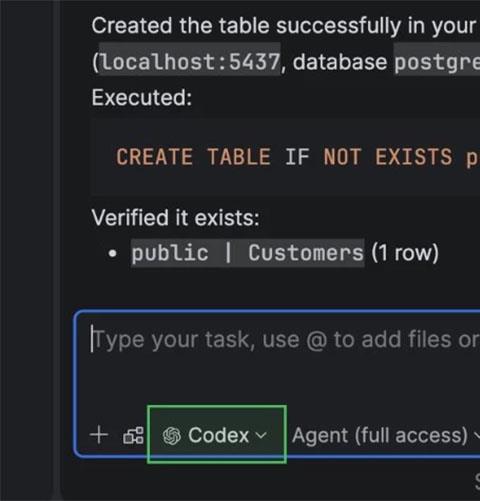Click the NOT keyword in code block

(x=342, y=157)
